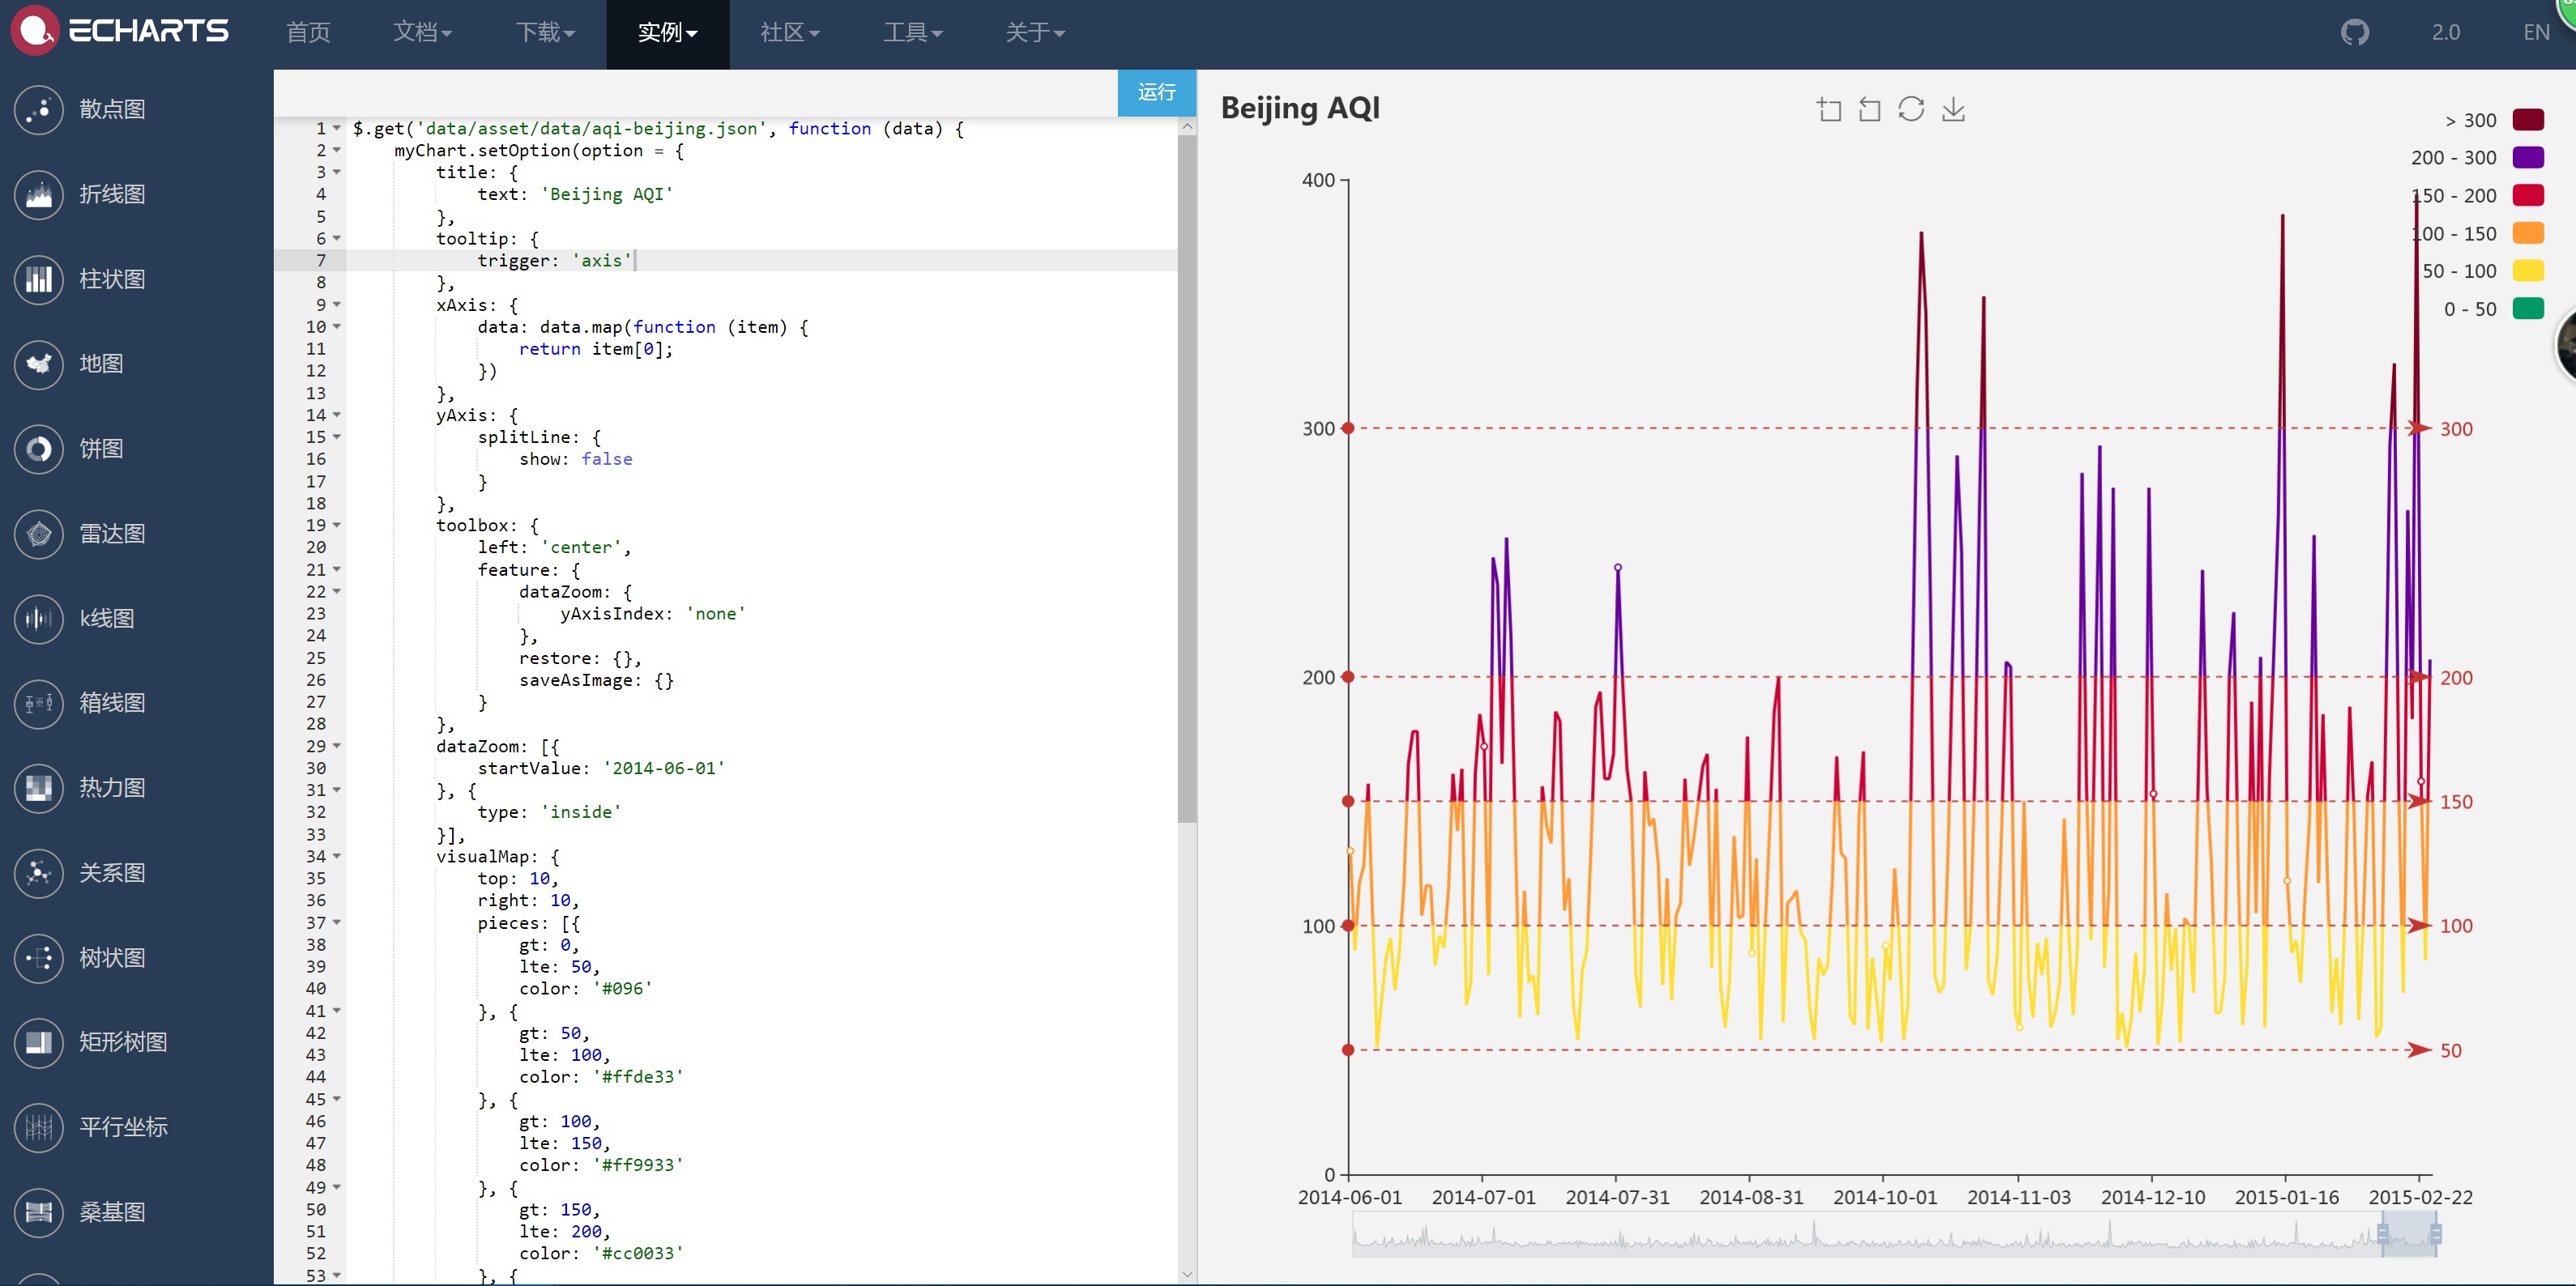Image resolution: width=2576 pixels, height=1286 pixels.
Task: Click the 50 mark line label
Action: click(2451, 1050)
